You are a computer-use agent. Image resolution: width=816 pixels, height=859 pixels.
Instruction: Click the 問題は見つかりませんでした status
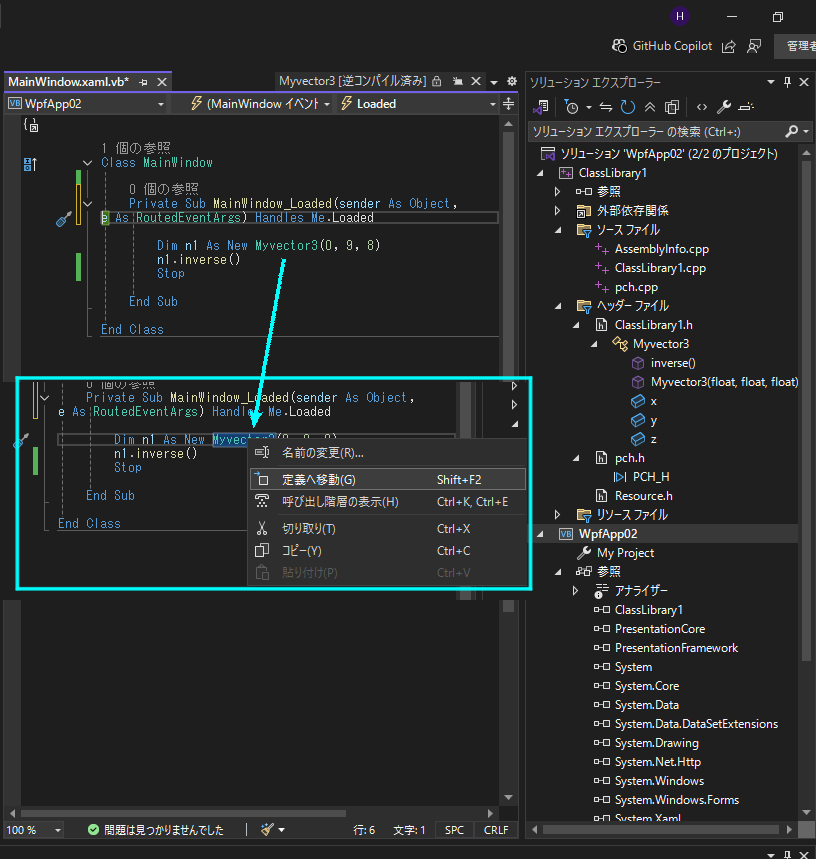pos(156,830)
